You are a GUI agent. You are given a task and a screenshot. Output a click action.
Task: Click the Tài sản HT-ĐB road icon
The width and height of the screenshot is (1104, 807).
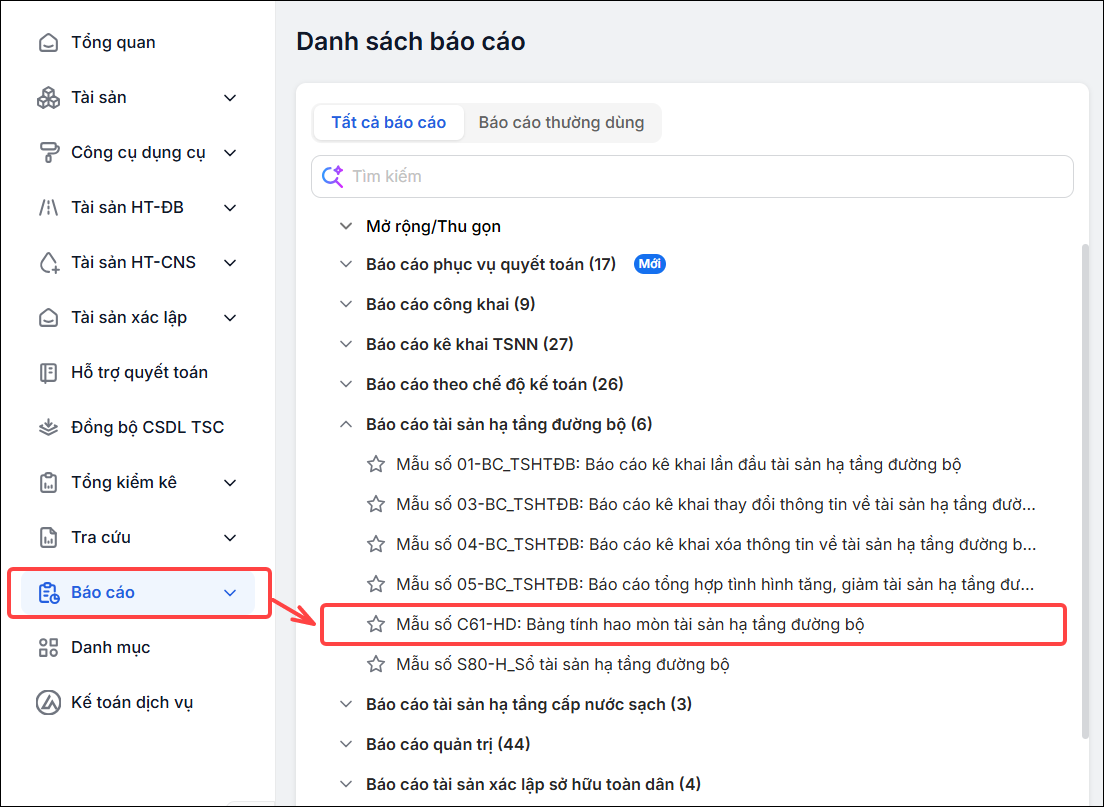(48, 207)
